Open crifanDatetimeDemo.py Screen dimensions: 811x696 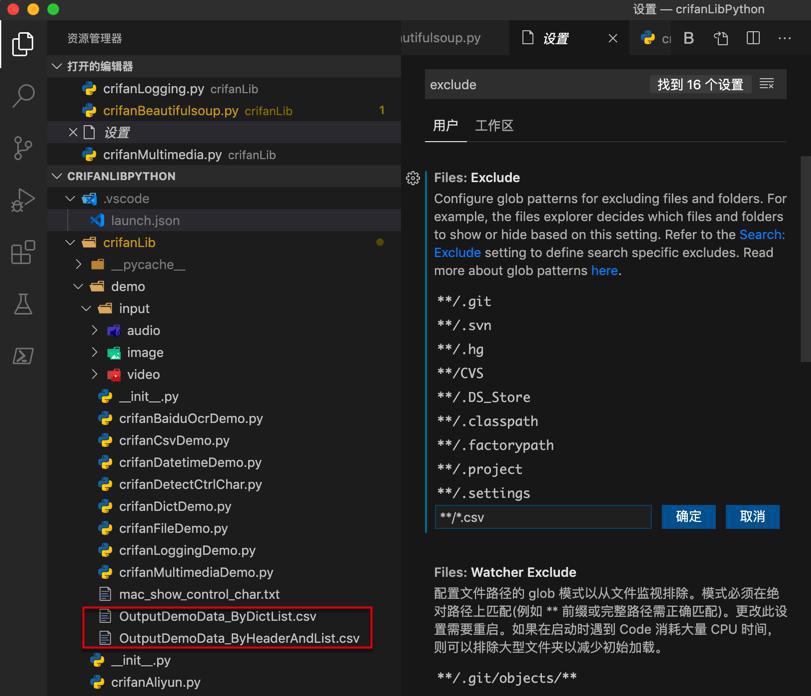(224, 462)
